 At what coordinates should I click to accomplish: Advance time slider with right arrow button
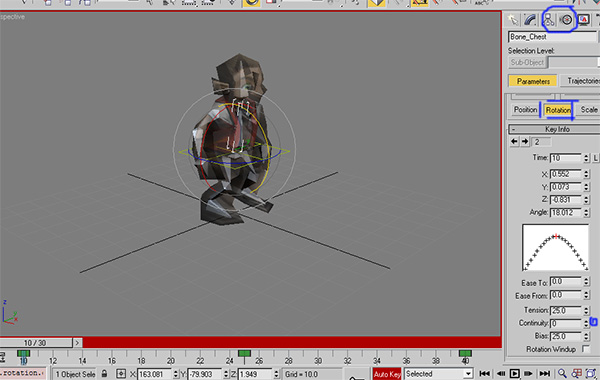point(77,342)
